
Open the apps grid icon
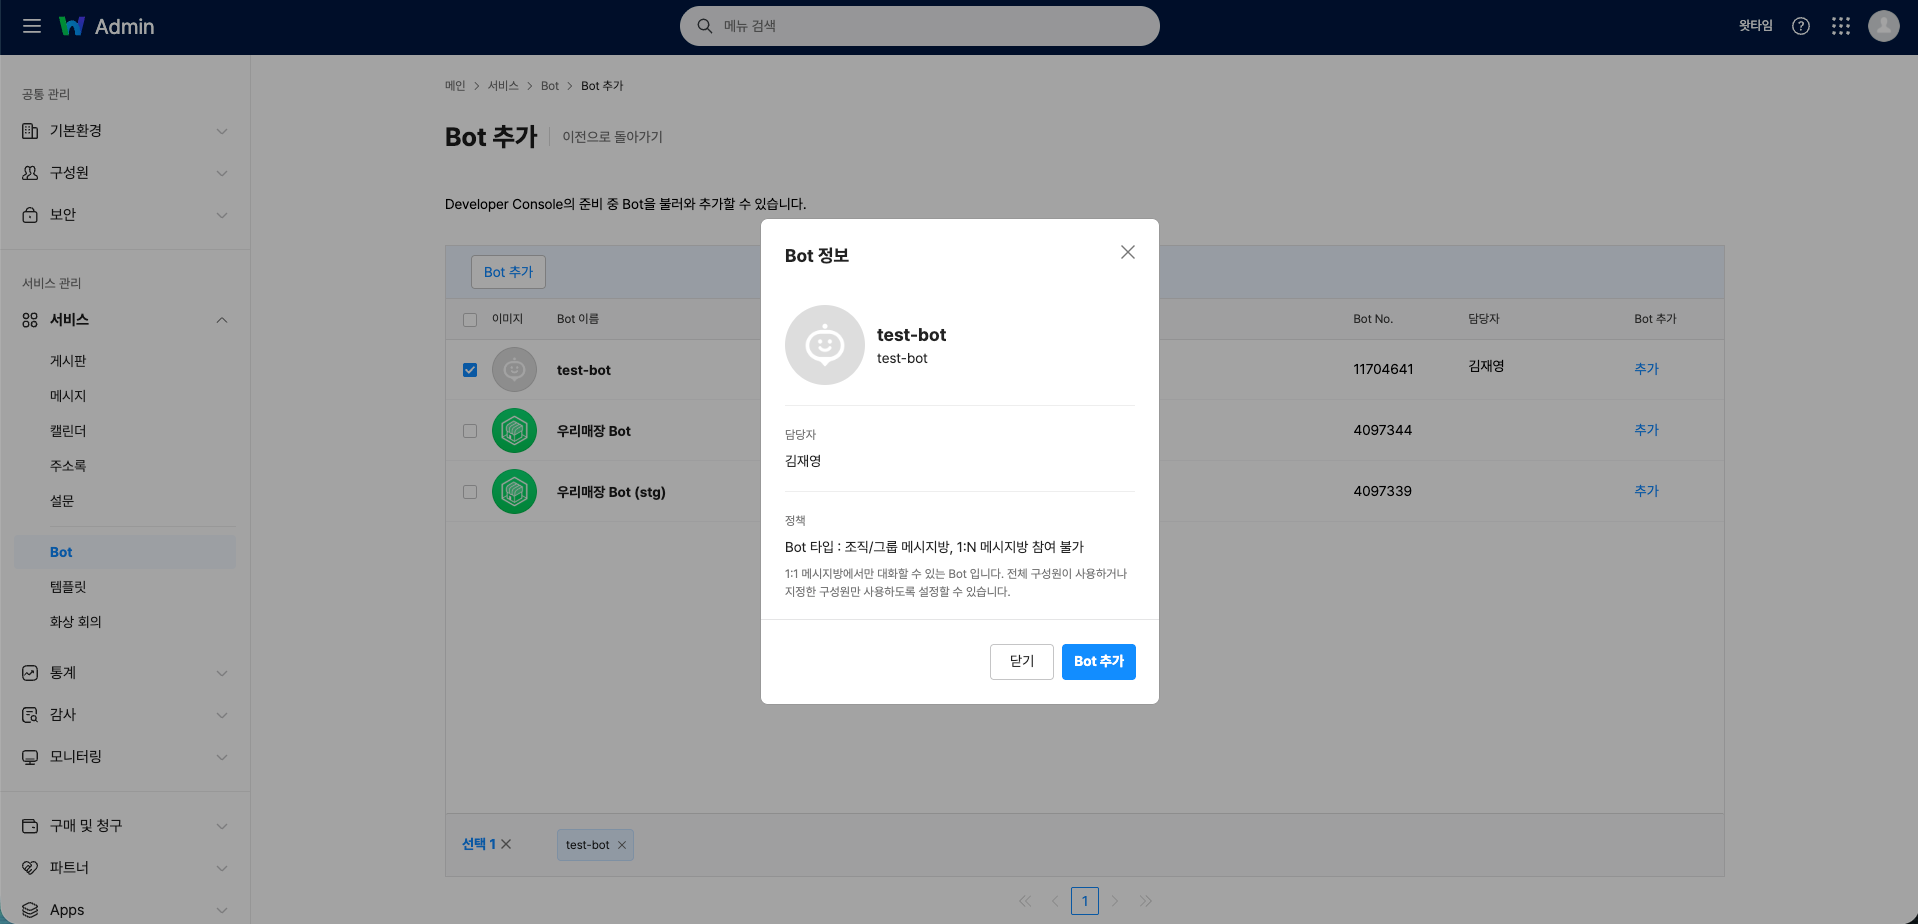click(1840, 26)
